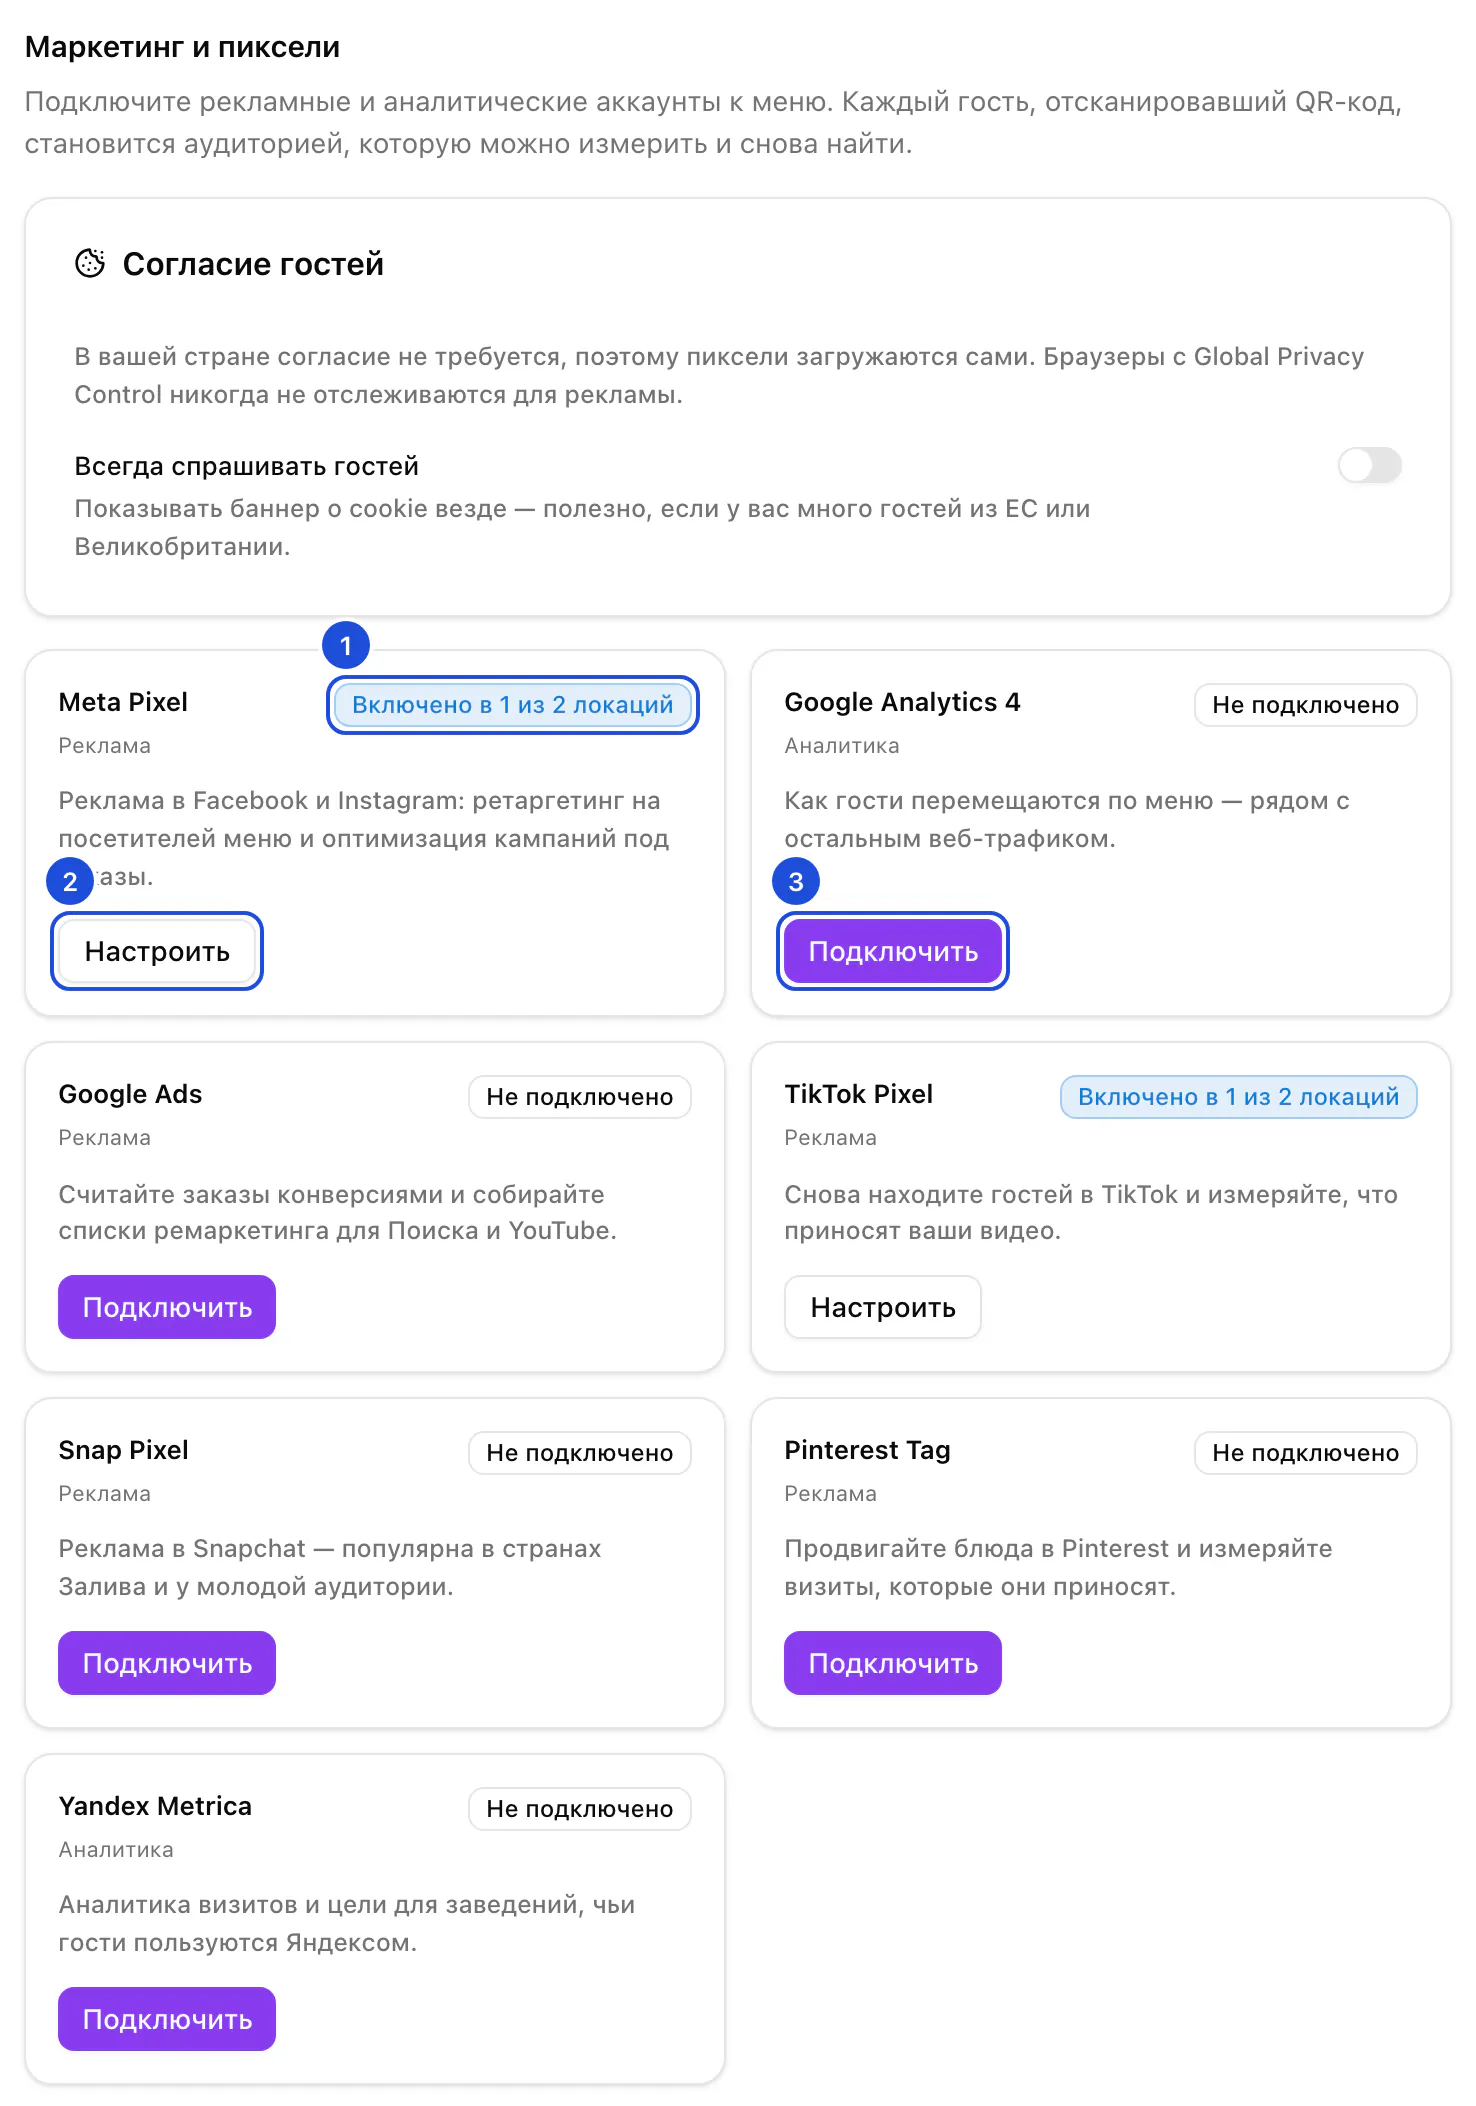Click the Meta Pixel card title
Image resolution: width=1476 pixels, height=2106 pixels.
123,702
